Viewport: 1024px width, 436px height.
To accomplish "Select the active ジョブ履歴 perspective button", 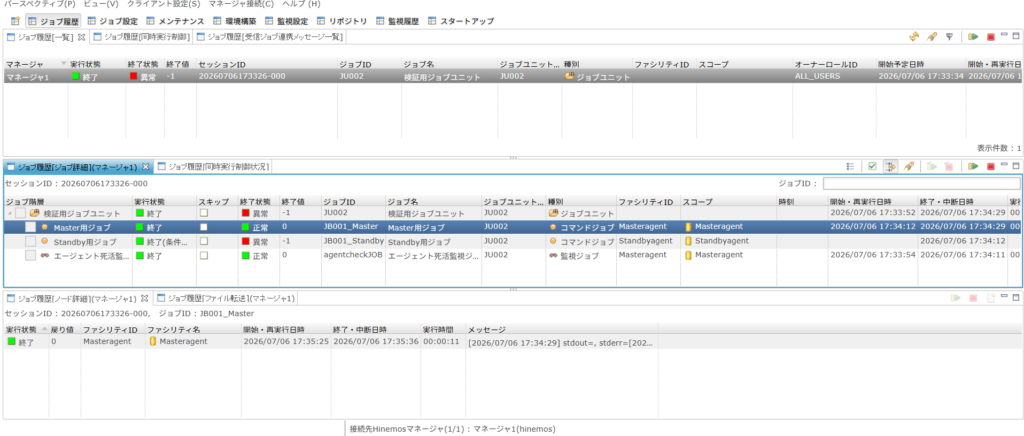I will [x=53, y=21].
